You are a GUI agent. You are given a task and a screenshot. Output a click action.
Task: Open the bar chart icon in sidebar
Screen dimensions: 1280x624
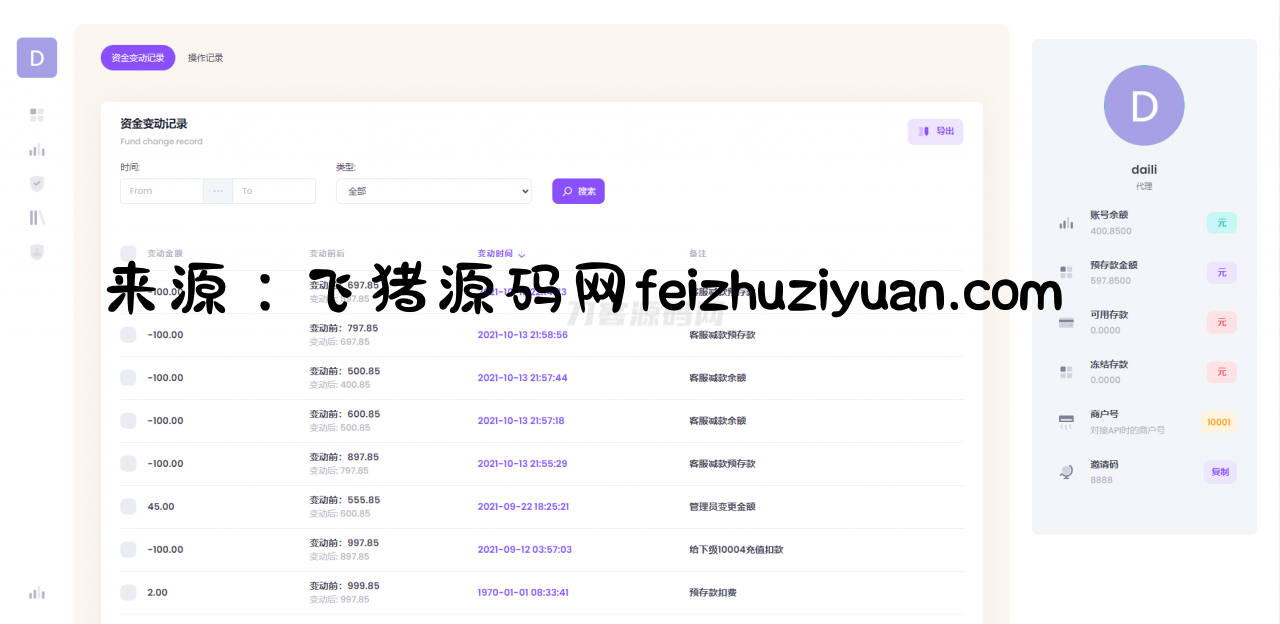(37, 150)
